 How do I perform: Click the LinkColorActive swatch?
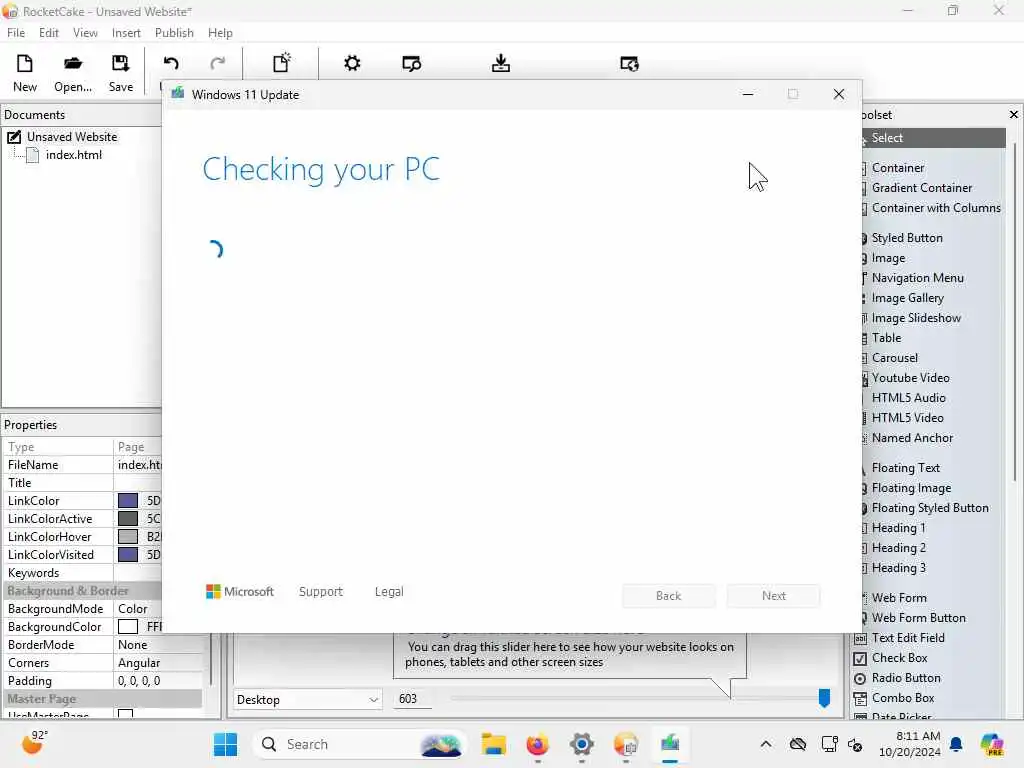[127, 519]
